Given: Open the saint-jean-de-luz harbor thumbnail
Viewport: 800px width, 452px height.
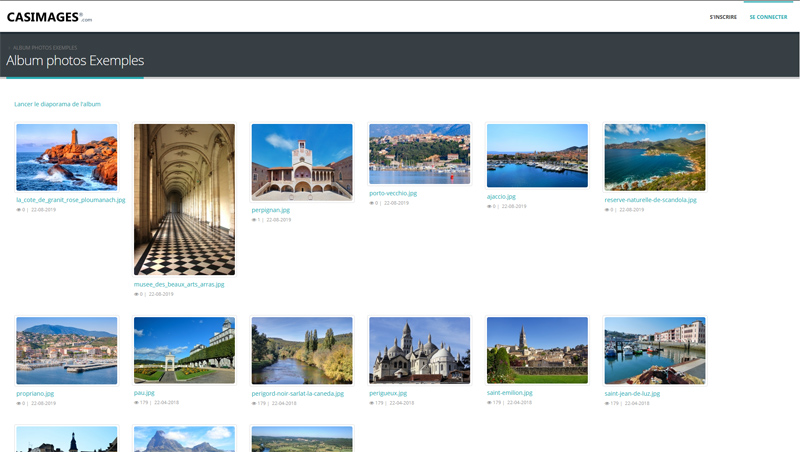Looking at the screenshot, I should (654, 350).
